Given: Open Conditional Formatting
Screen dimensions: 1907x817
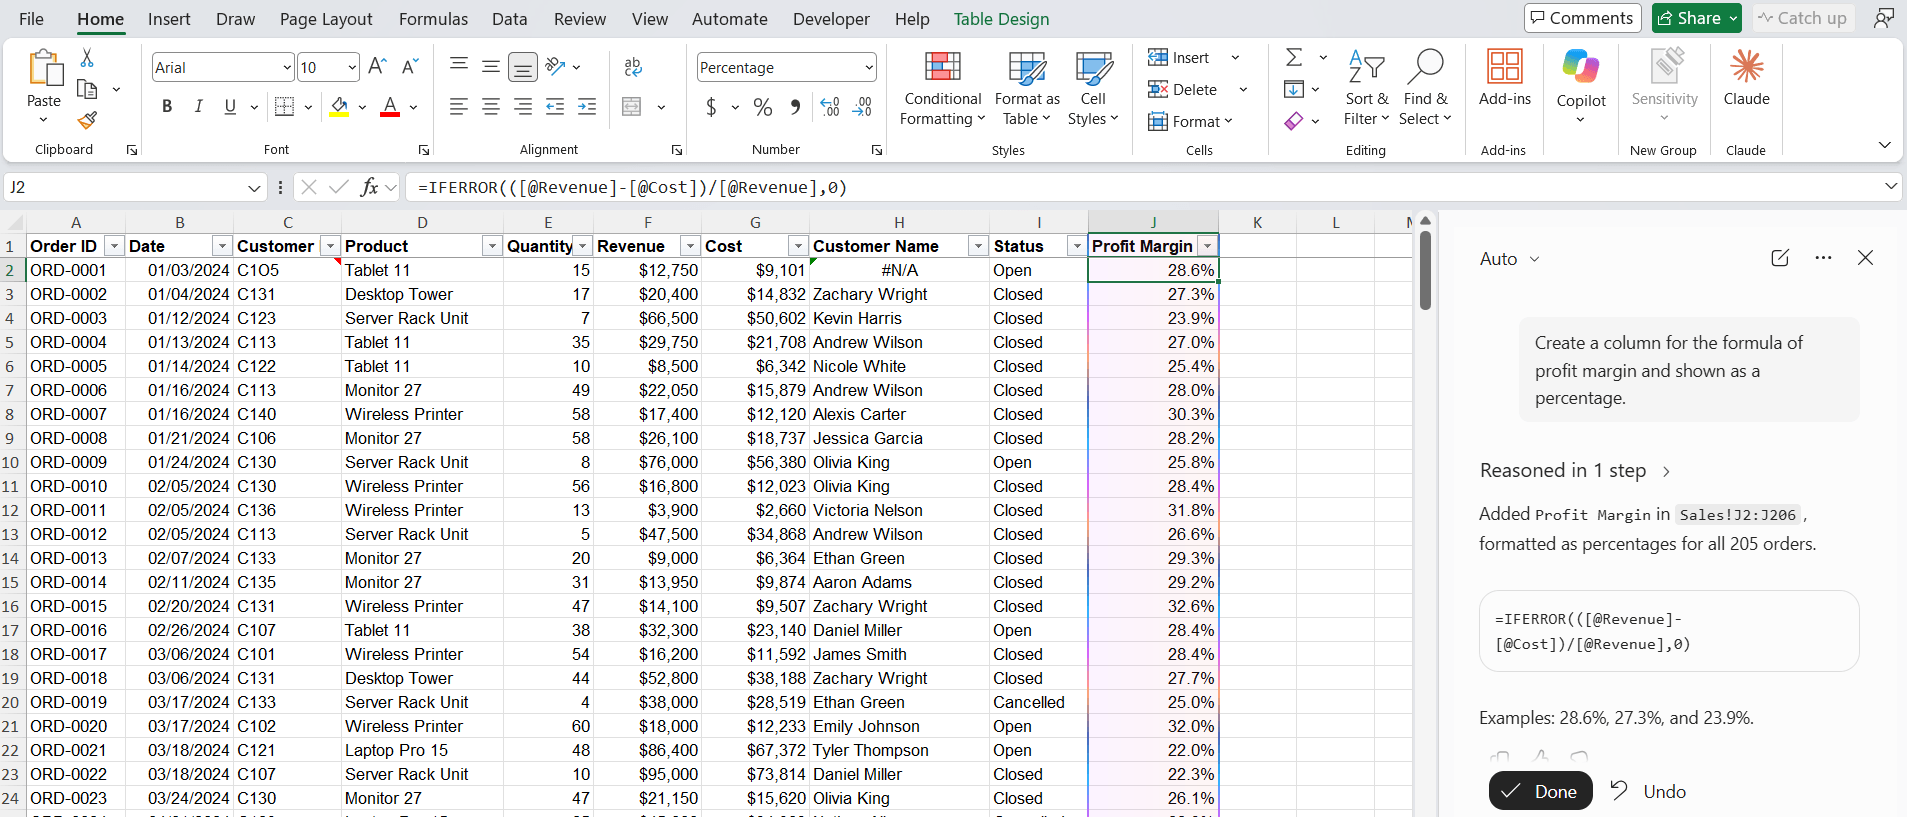Looking at the screenshot, I should coord(942,88).
